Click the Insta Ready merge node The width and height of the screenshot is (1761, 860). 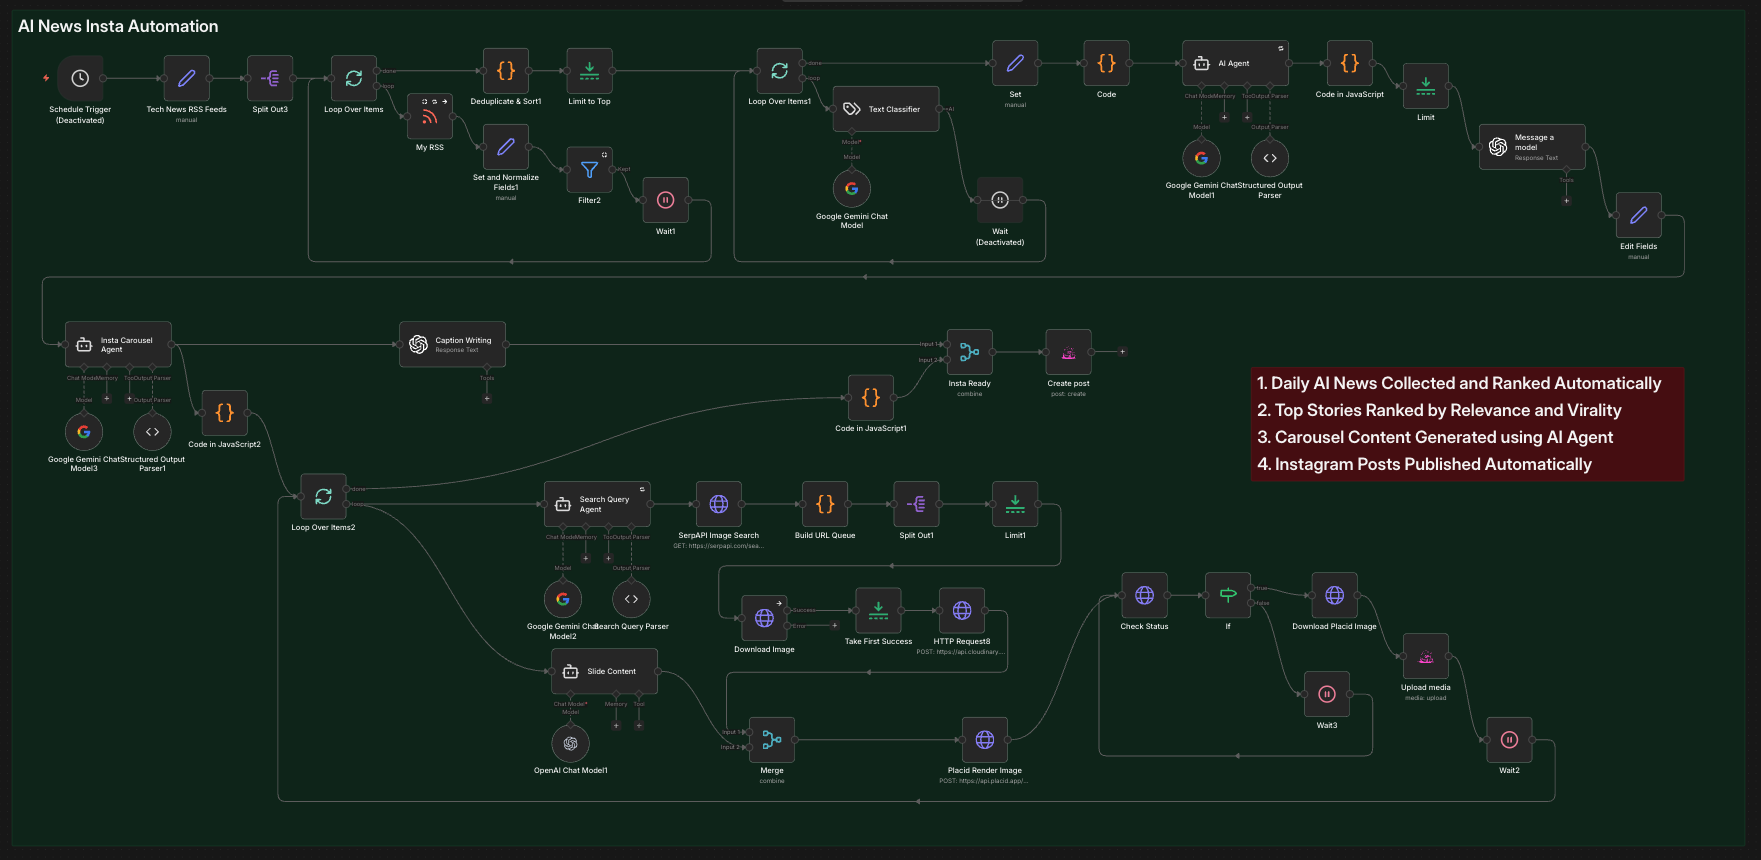point(969,352)
